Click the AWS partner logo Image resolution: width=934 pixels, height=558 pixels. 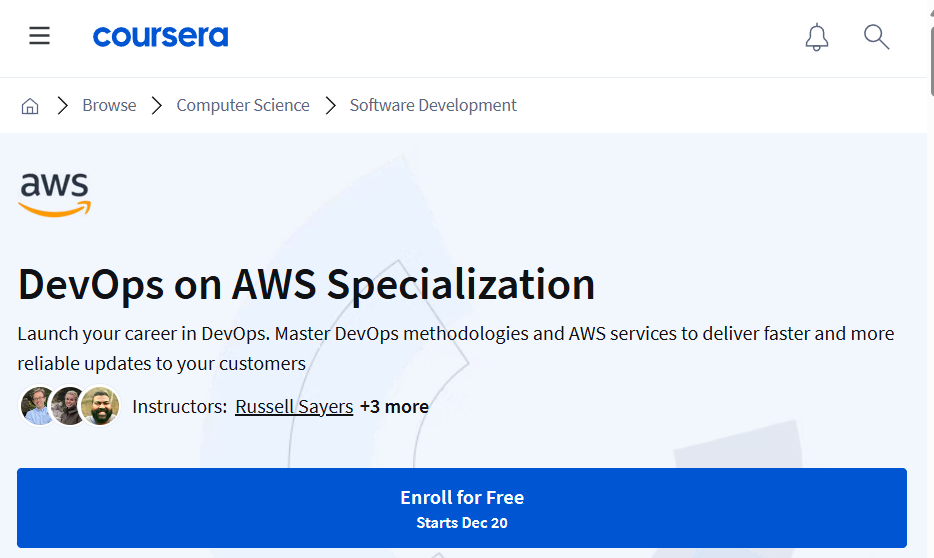coord(54,194)
